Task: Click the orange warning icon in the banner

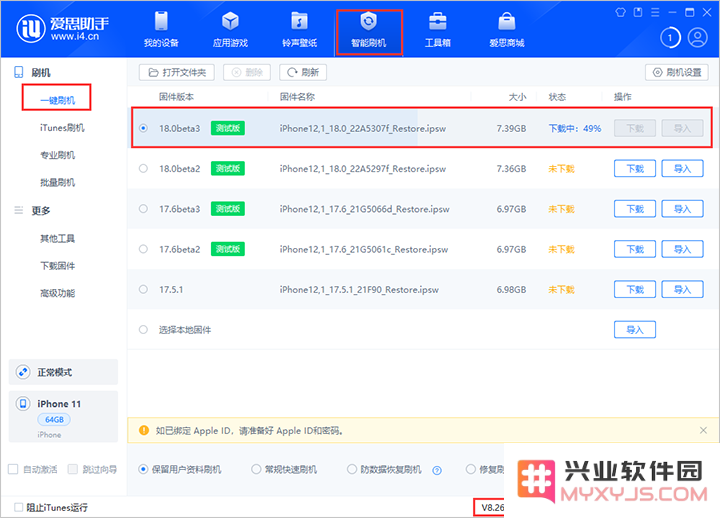Action: pos(144,430)
